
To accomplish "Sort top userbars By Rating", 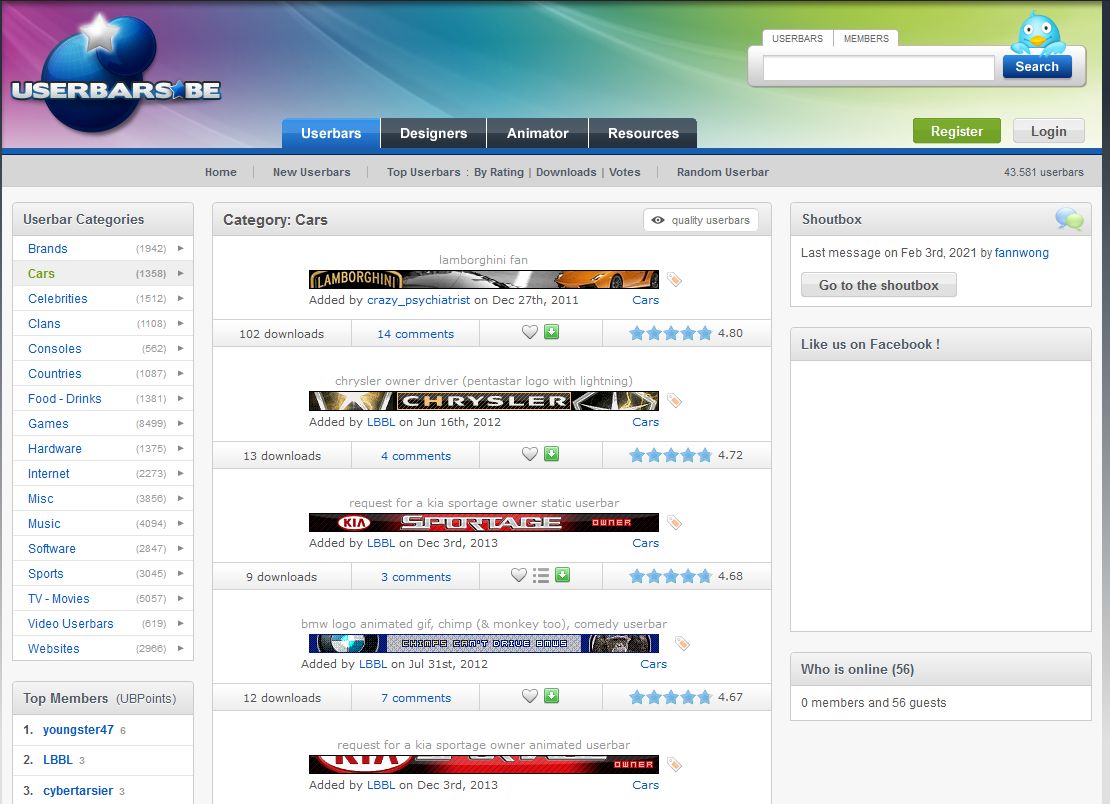I will click(x=498, y=172).
